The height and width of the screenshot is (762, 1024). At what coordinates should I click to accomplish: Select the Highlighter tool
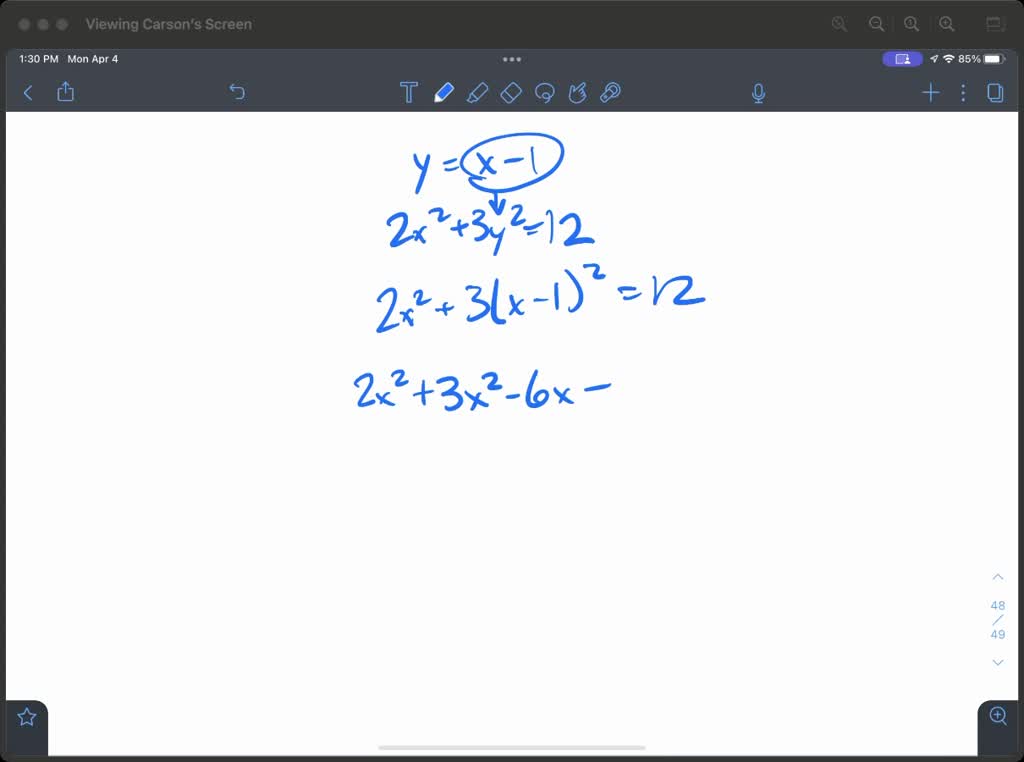(x=478, y=92)
